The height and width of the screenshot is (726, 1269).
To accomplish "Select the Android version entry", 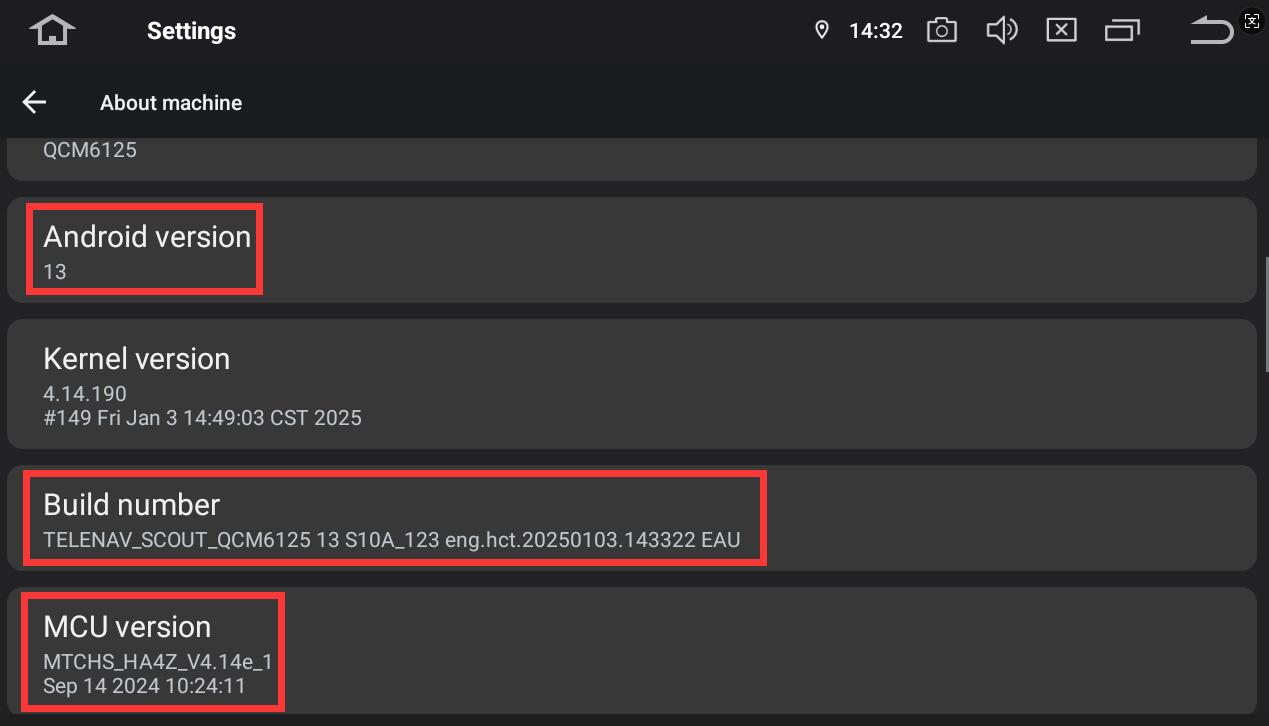I will (x=632, y=250).
